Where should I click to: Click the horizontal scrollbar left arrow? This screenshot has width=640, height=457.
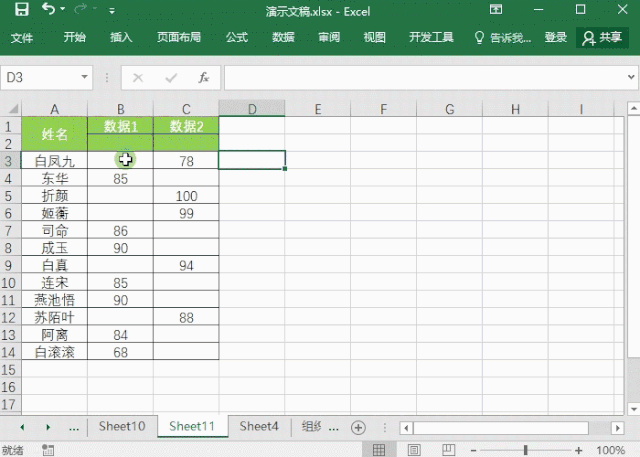(x=406, y=428)
